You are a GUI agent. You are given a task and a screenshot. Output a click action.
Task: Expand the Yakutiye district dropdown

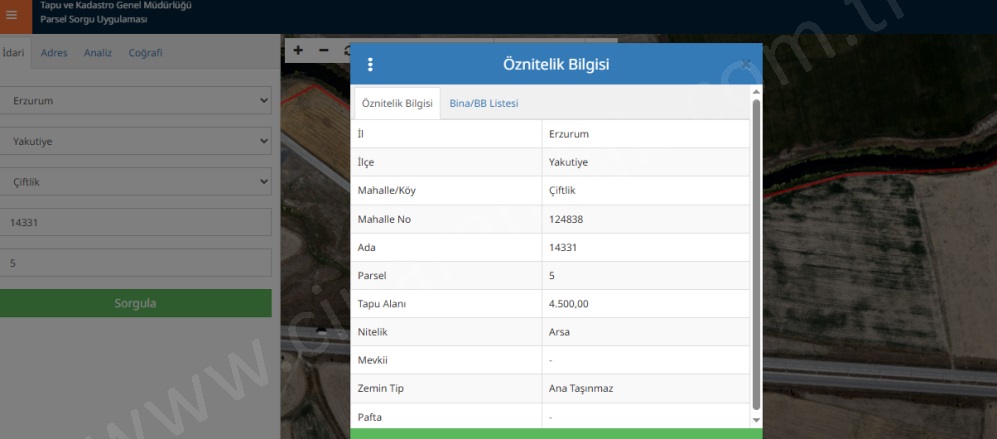[136, 142]
